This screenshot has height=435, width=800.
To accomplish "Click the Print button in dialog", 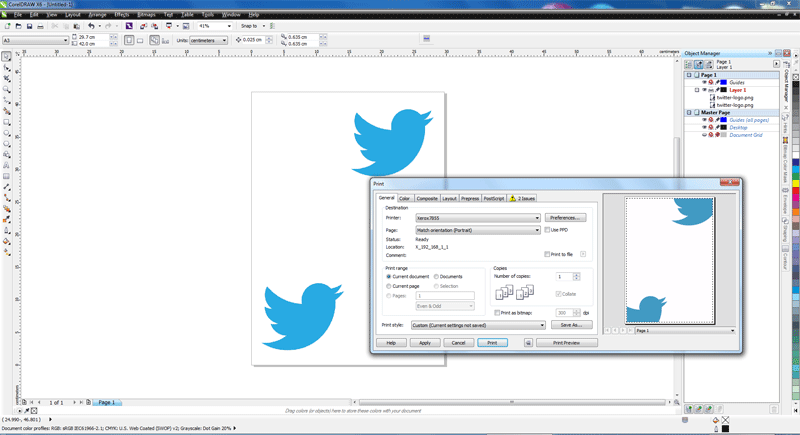I will (492, 343).
